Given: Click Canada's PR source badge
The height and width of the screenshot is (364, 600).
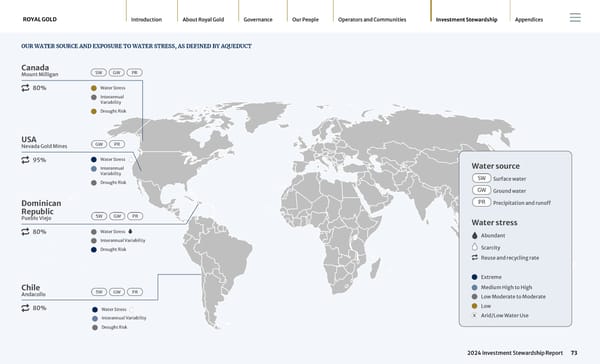Looking at the screenshot, I should [x=135, y=73].
